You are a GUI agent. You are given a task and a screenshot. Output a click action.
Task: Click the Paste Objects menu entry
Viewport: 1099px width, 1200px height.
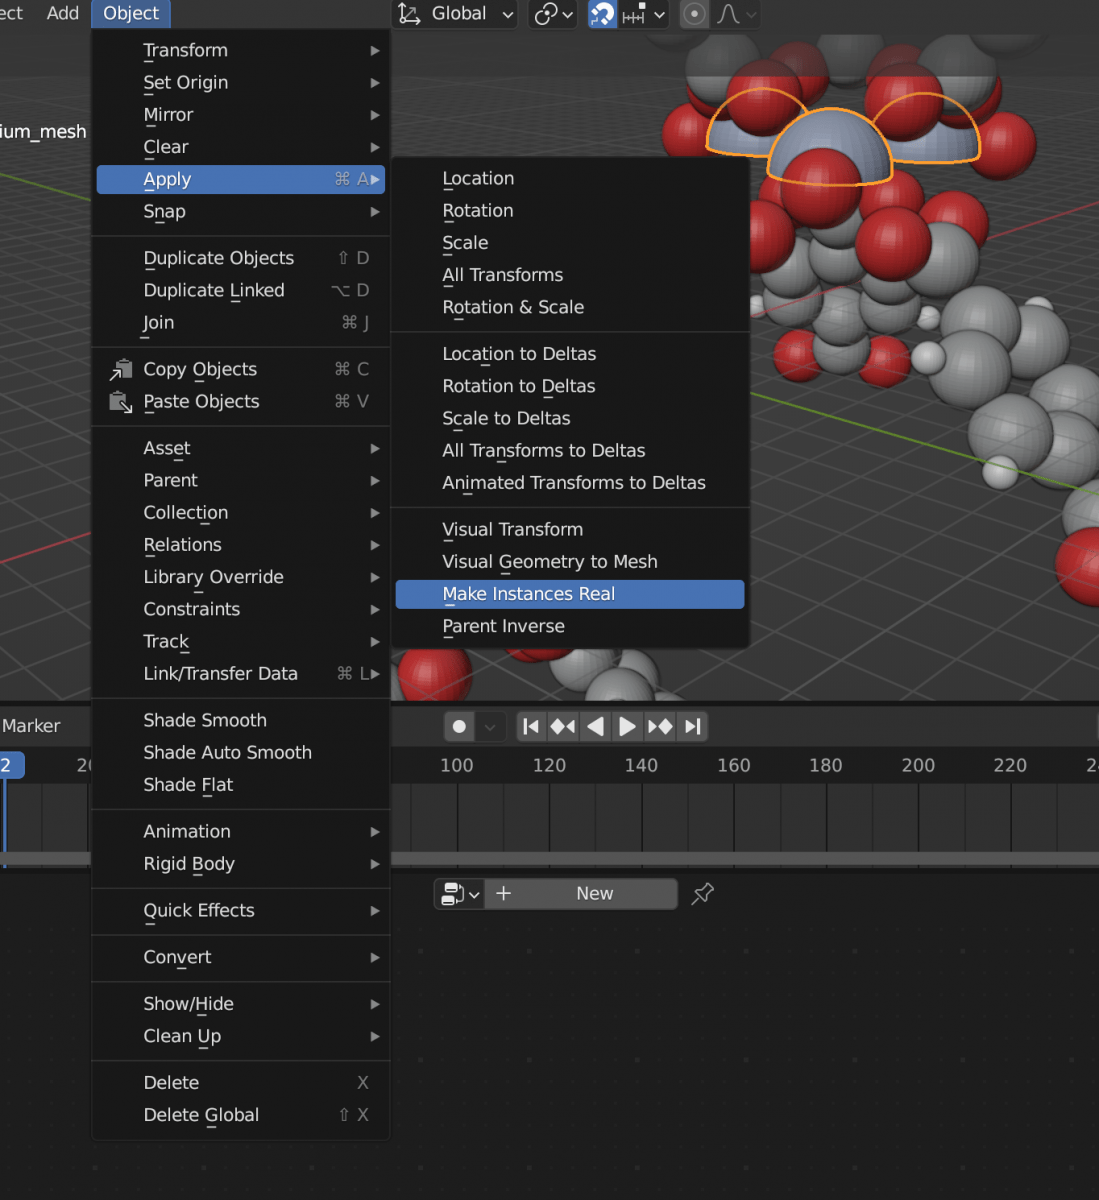coord(241,401)
